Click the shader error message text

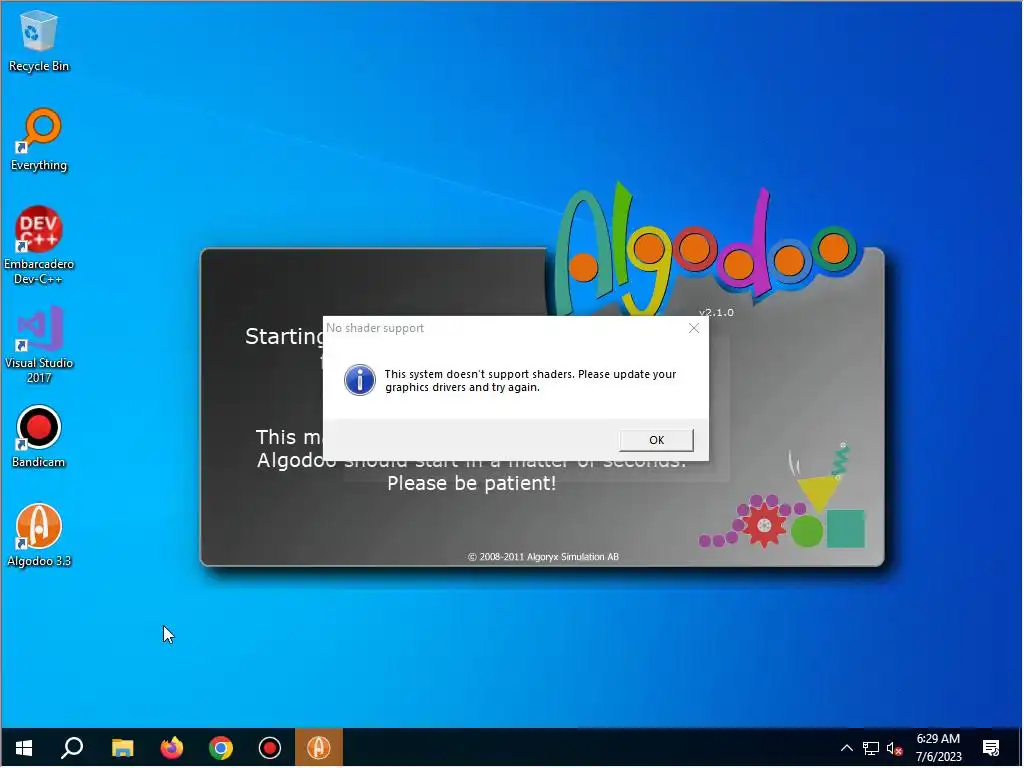530,381
